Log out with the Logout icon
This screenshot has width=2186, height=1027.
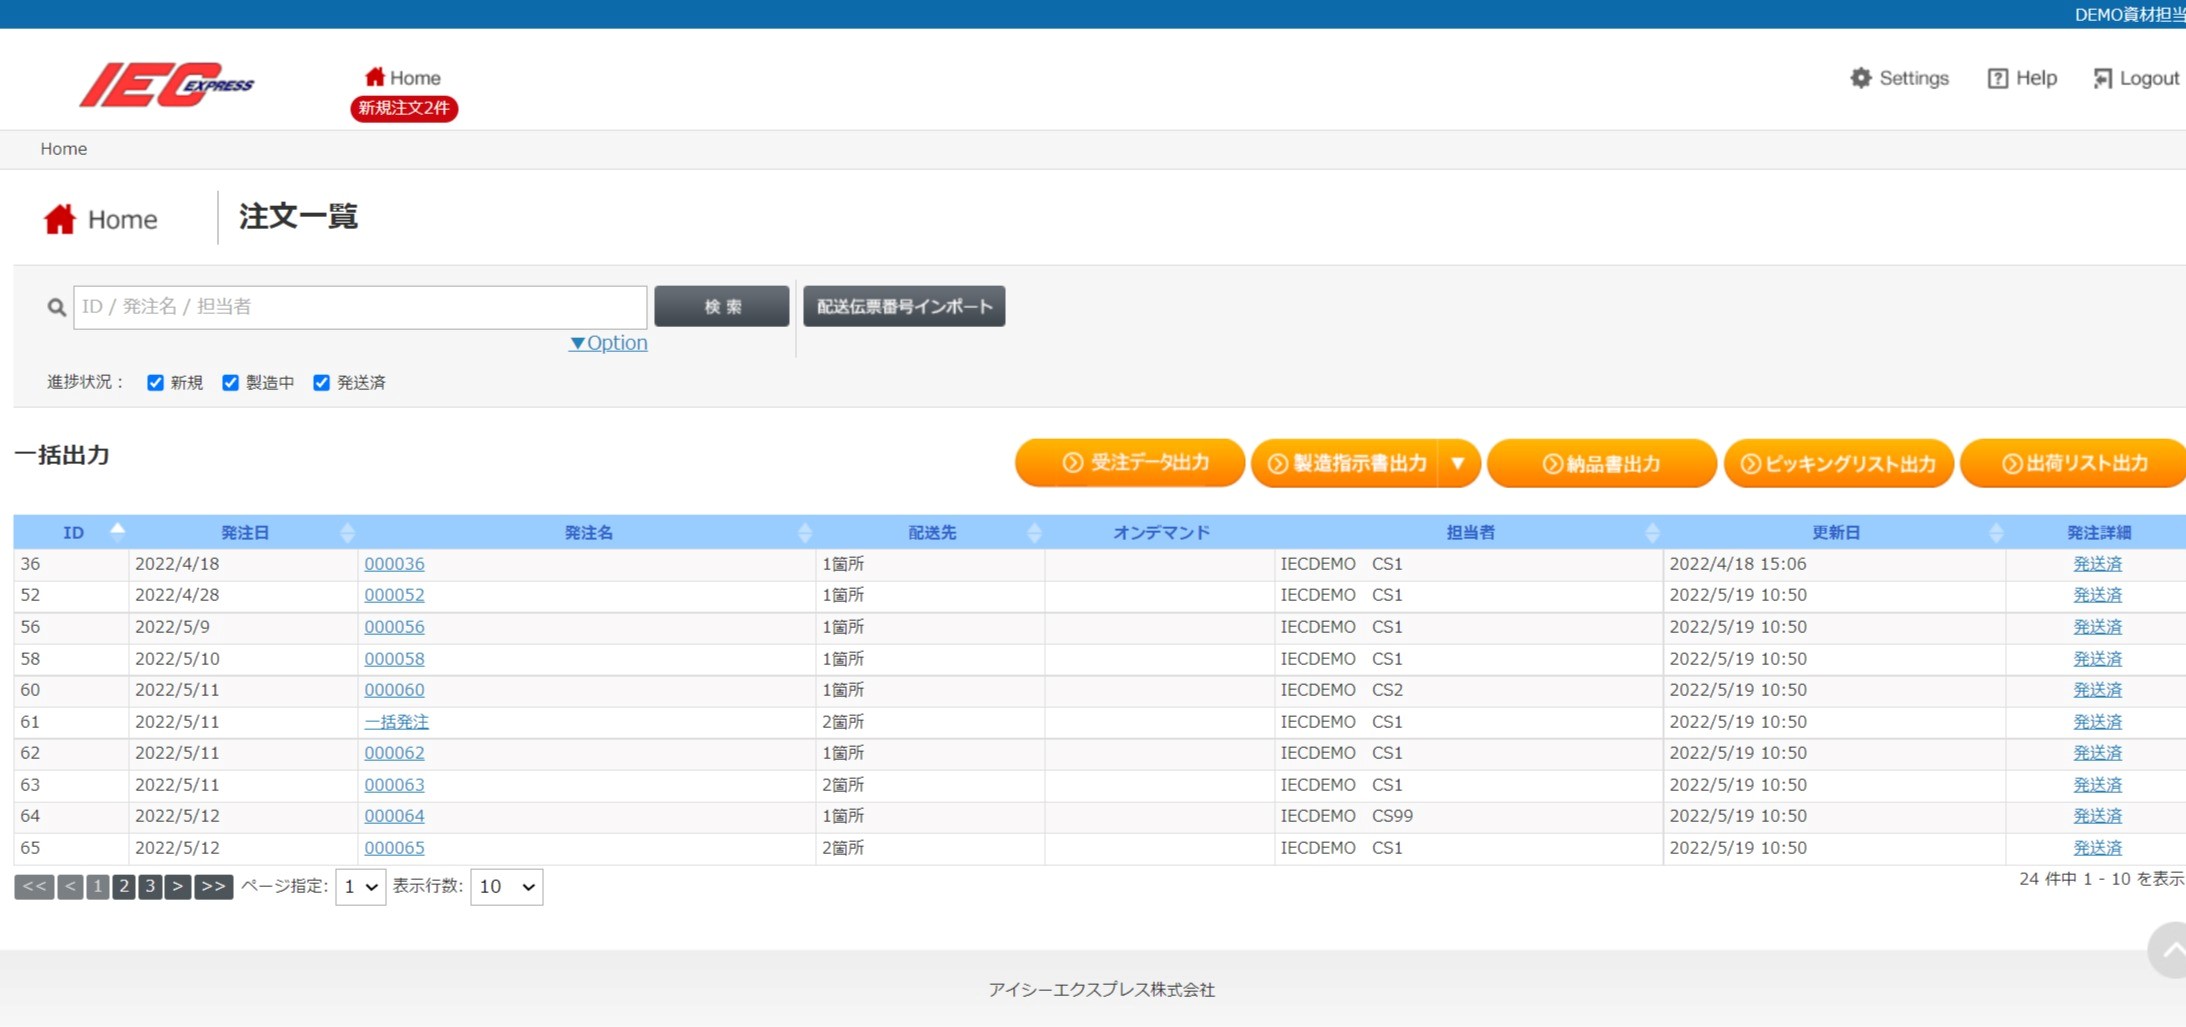pos(2135,78)
